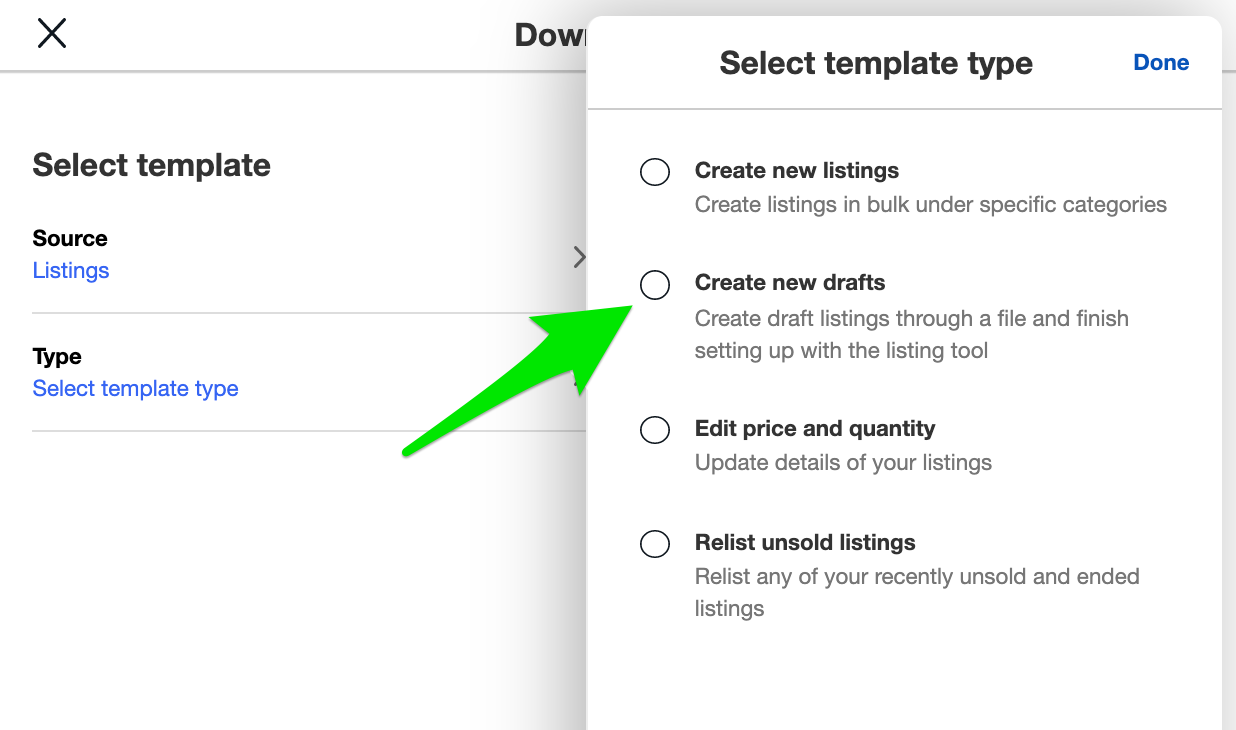This screenshot has width=1236, height=730.
Task: Click the blue "Select template type" link
Action: coord(135,388)
